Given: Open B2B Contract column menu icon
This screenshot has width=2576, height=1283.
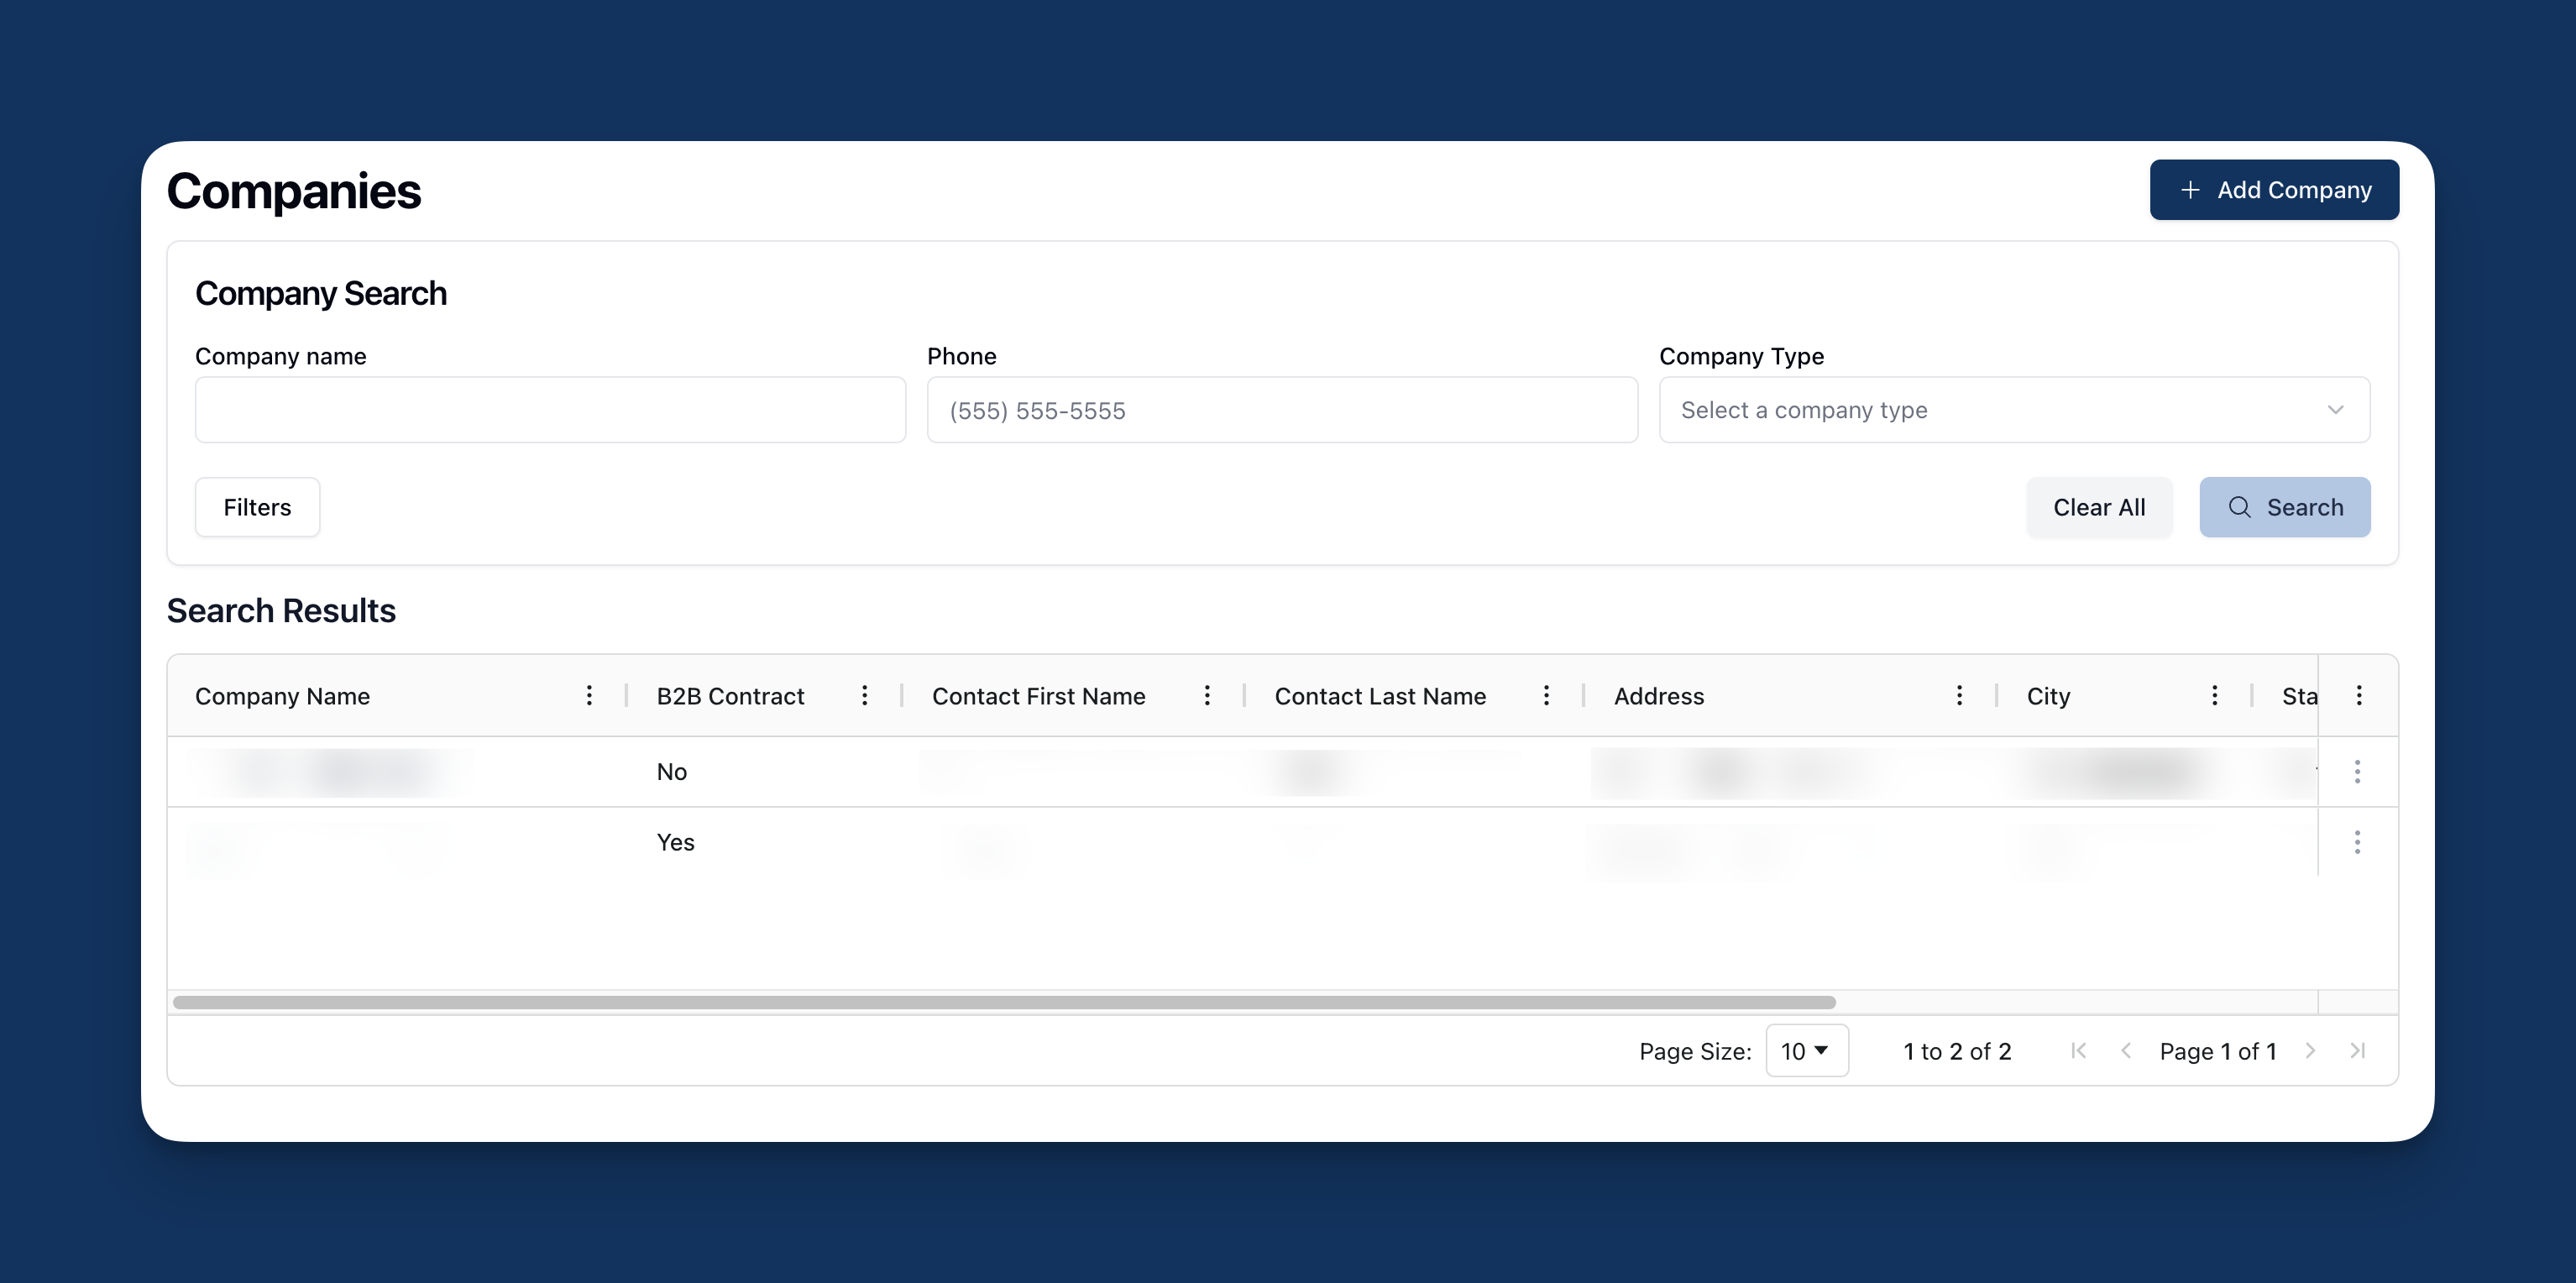Looking at the screenshot, I should [x=865, y=695].
